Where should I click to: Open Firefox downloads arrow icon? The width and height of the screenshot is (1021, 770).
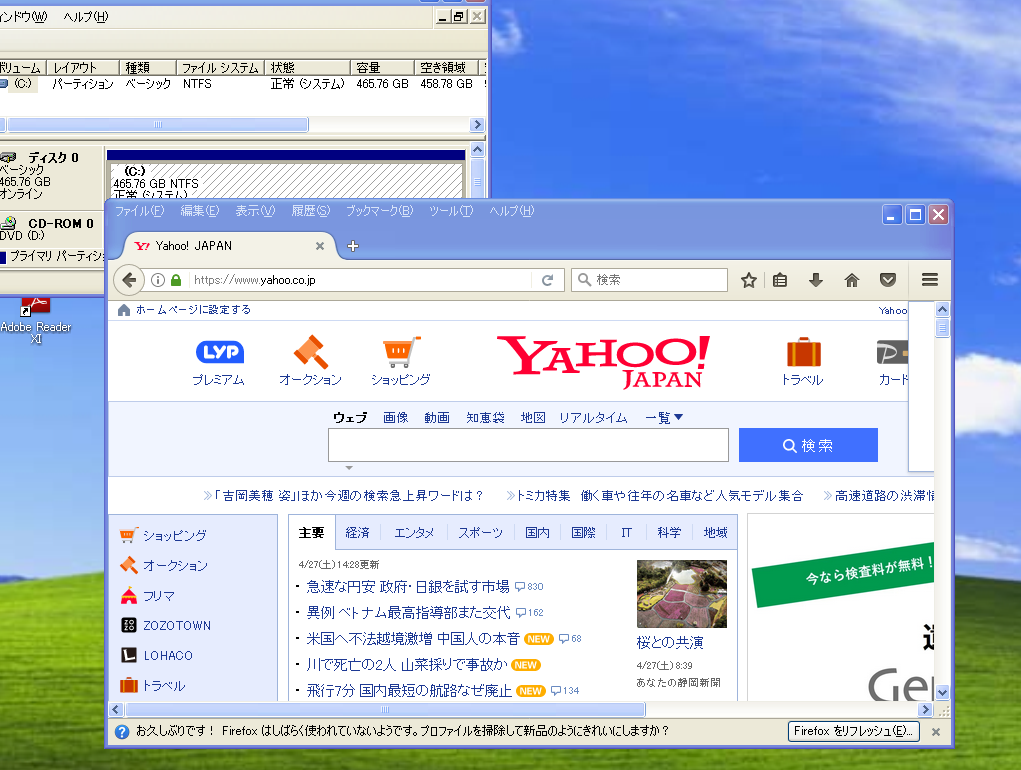click(816, 280)
